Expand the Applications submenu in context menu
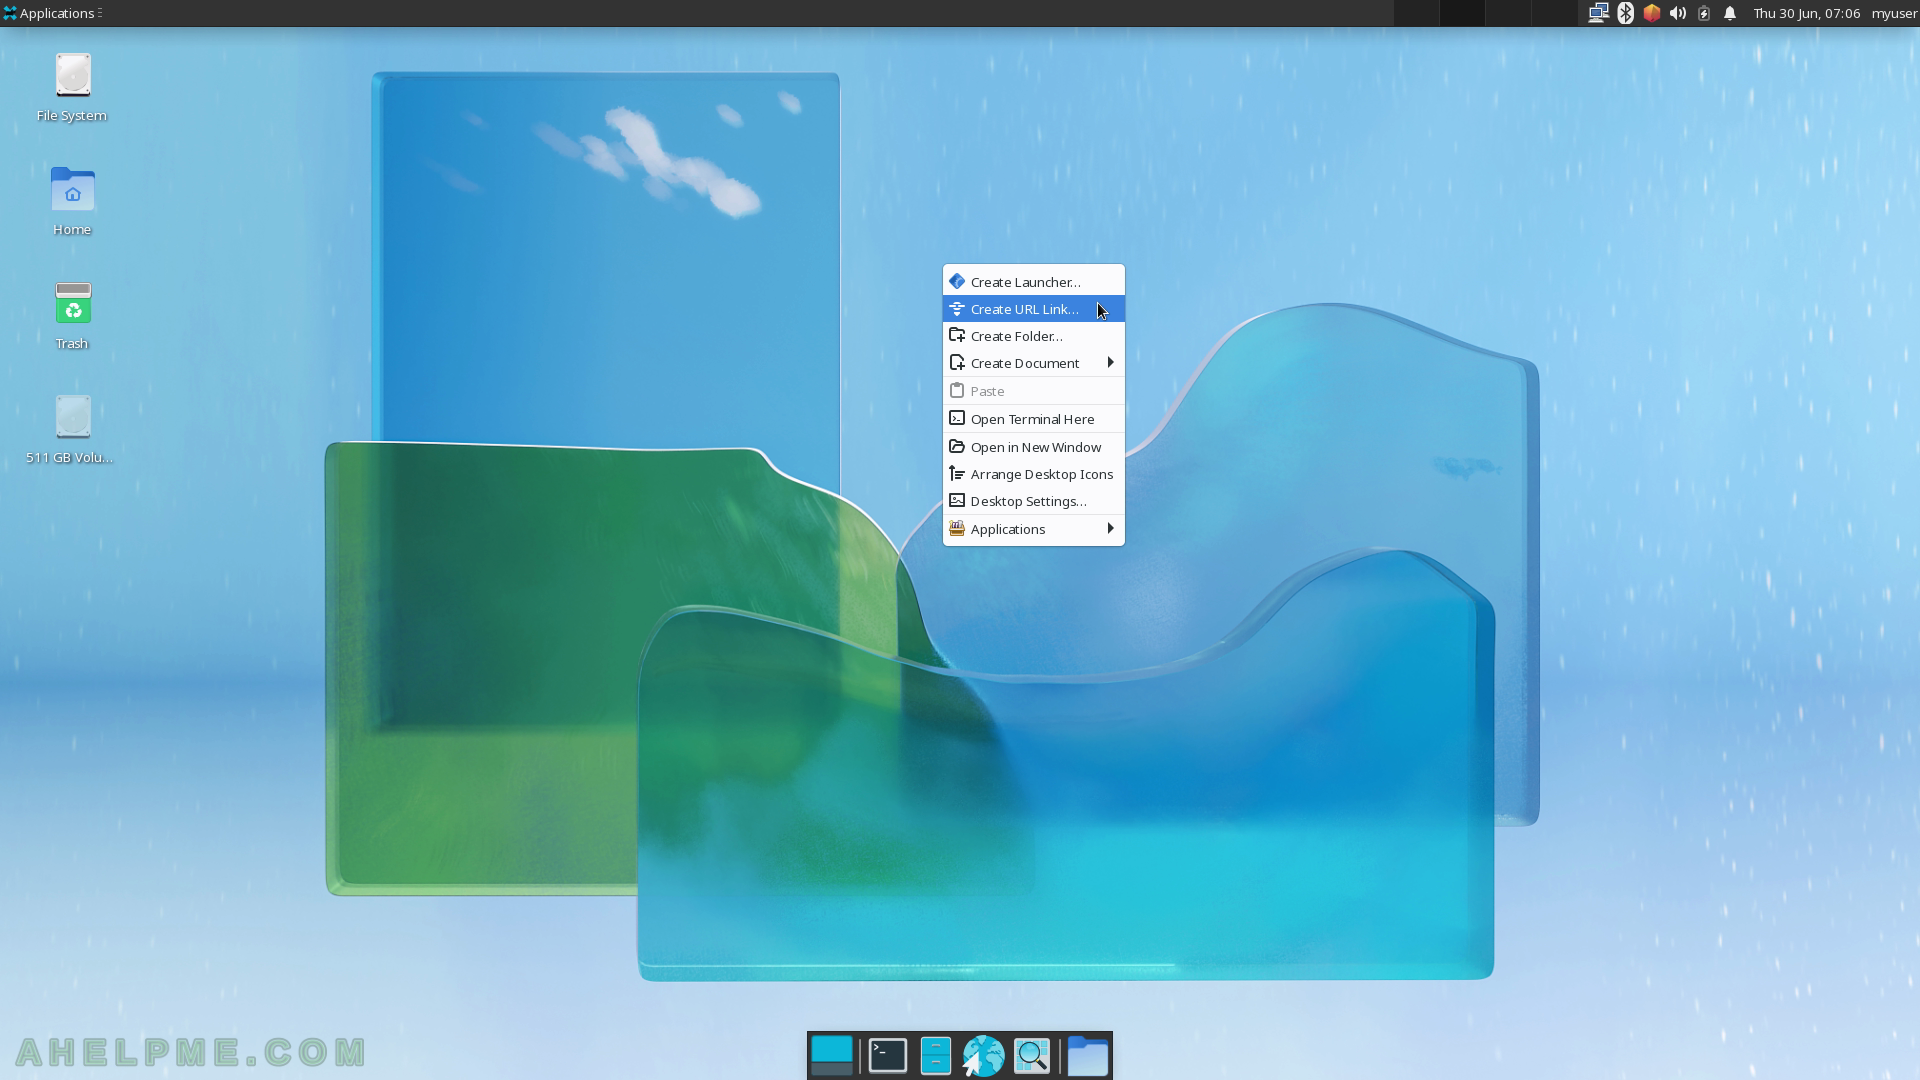The image size is (1920, 1080). point(1034,529)
